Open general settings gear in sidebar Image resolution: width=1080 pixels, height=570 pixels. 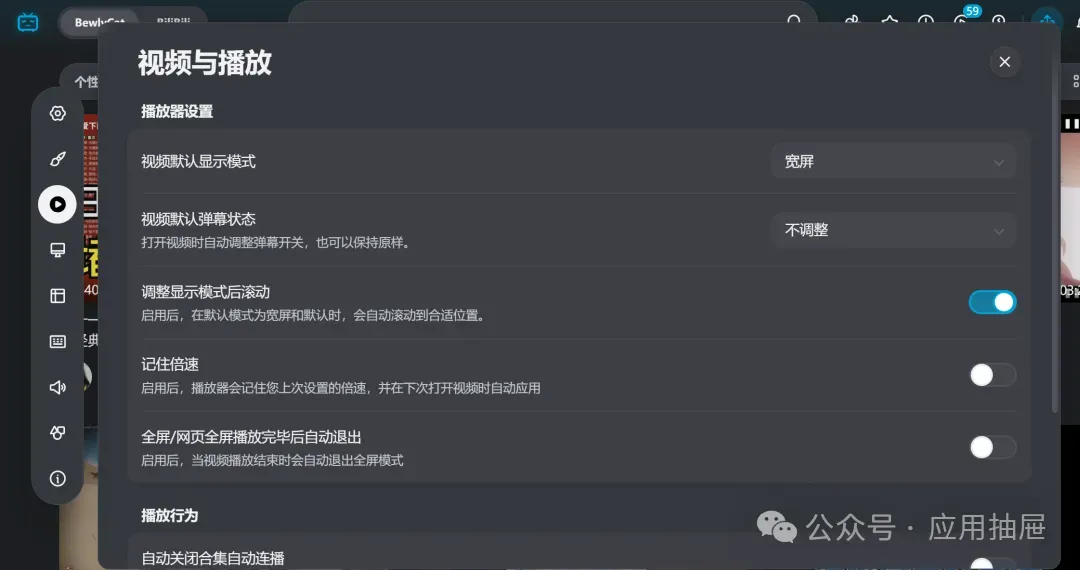point(58,114)
